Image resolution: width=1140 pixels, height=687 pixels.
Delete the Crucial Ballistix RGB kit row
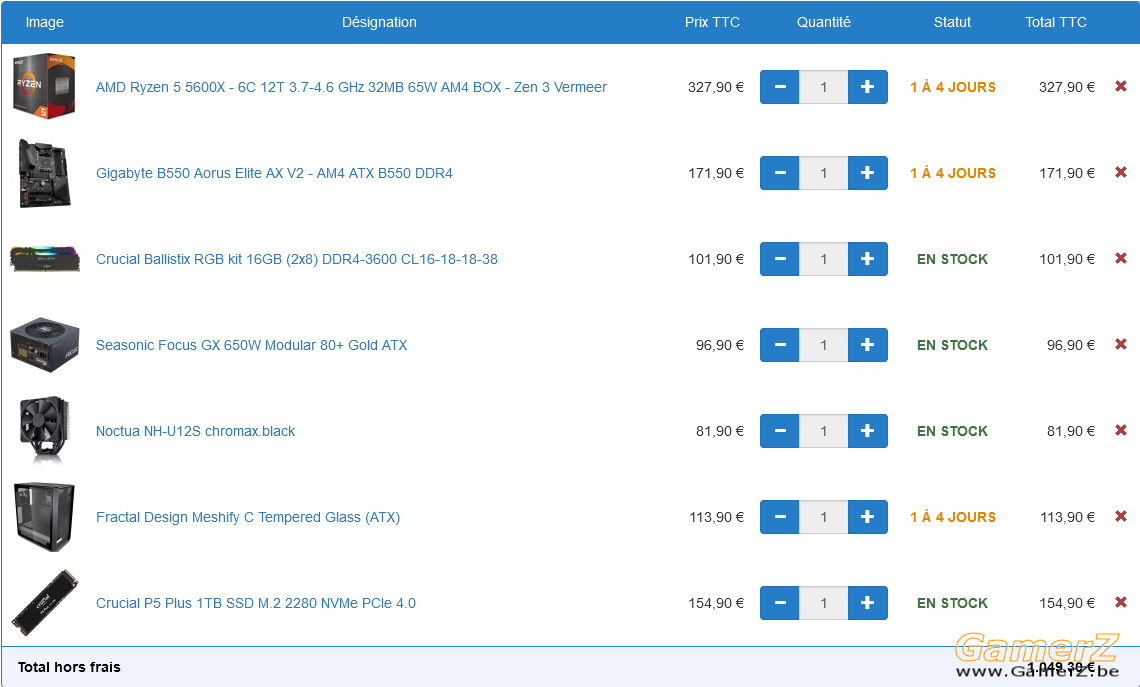tap(1120, 258)
